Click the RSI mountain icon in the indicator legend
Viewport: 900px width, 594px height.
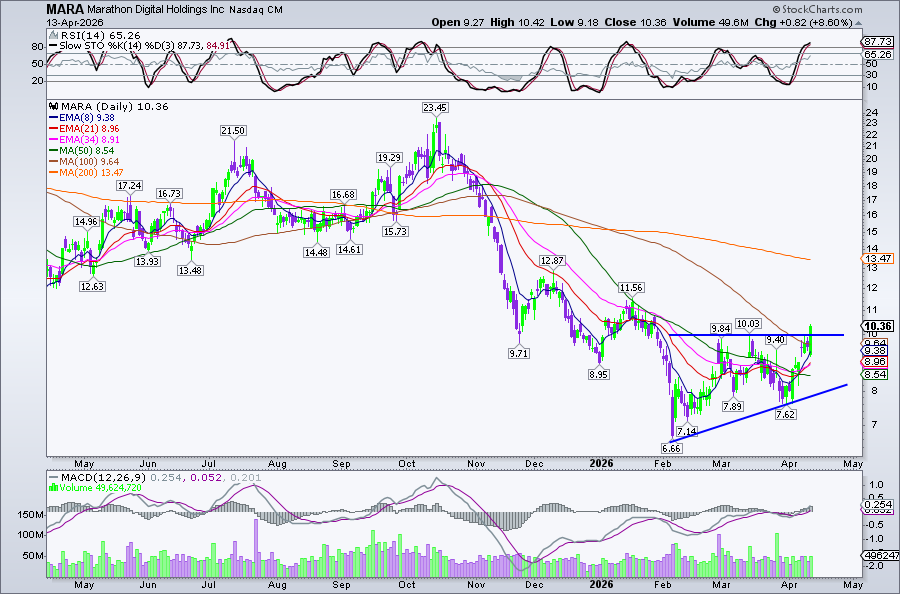click(53, 35)
